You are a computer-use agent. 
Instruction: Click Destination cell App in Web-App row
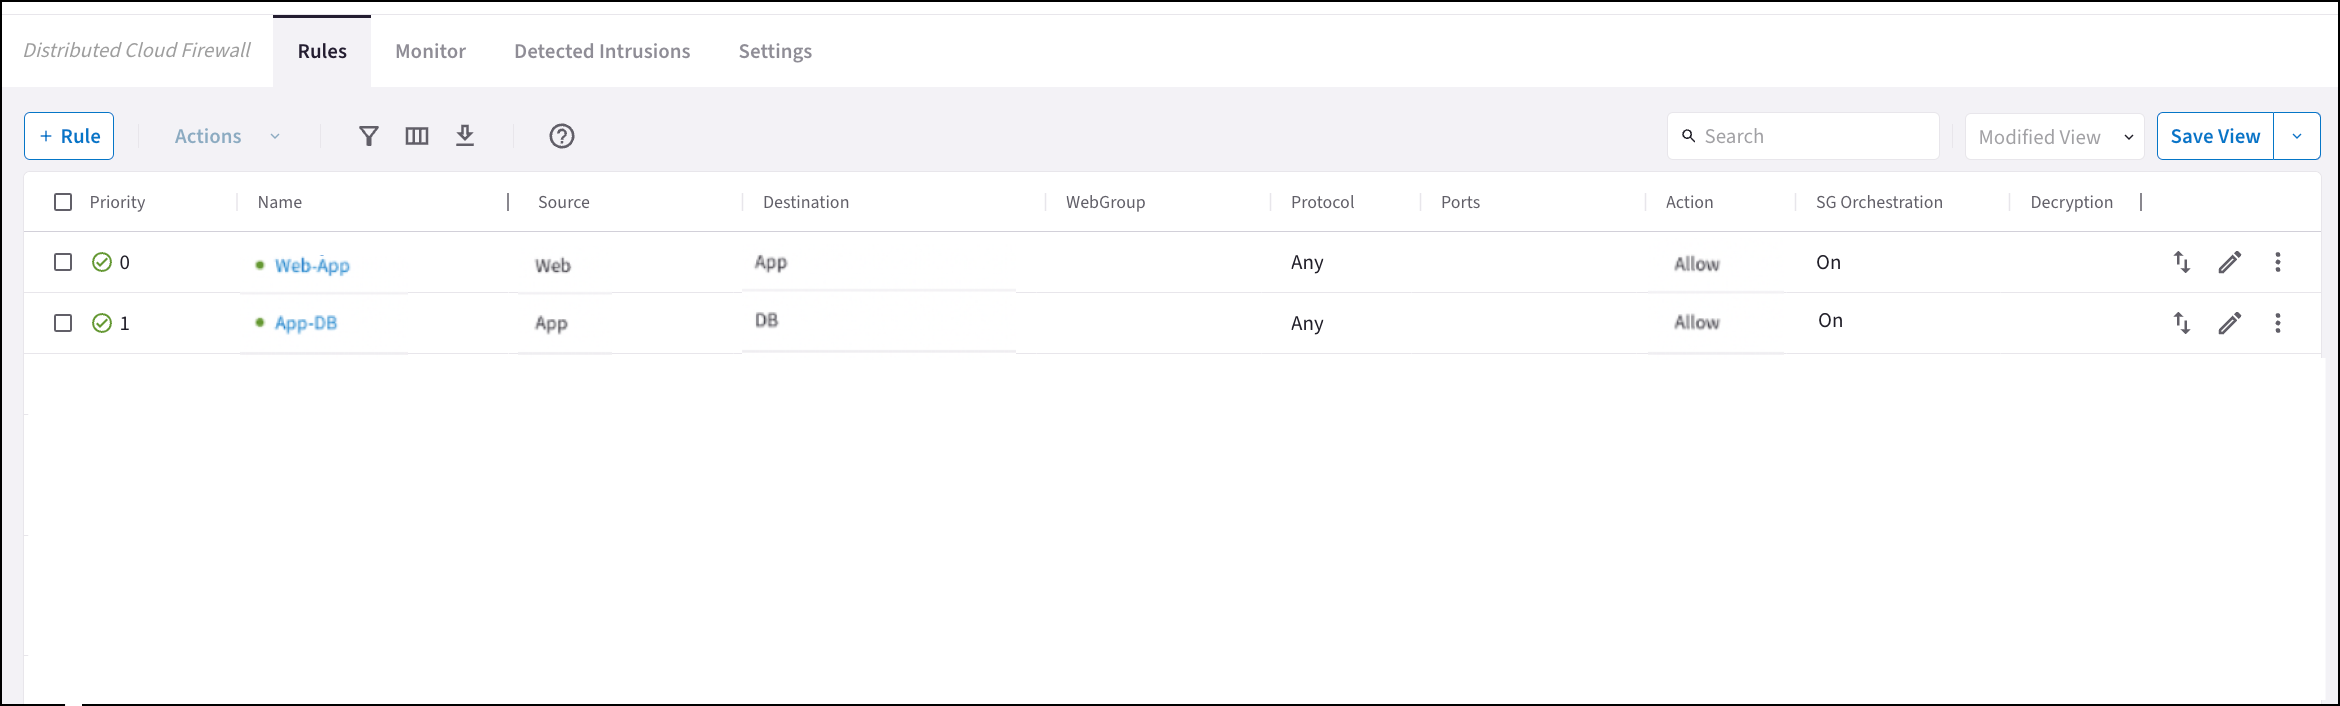click(x=771, y=263)
